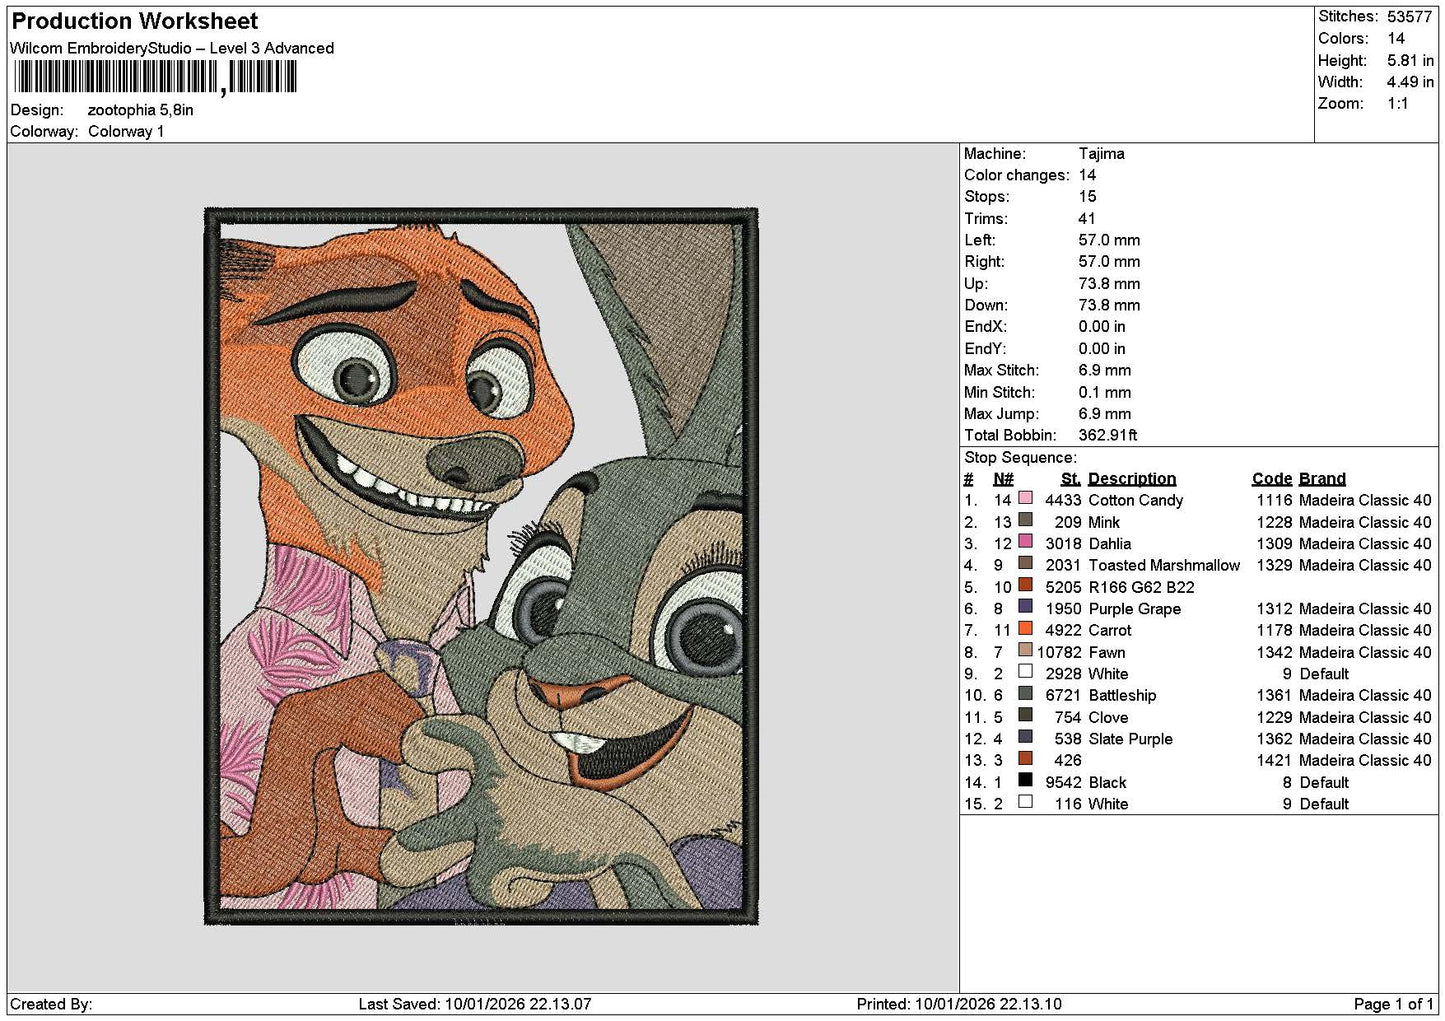1445x1021 pixels.
Task: Click the White swatch with 116 stitches
Action: click(x=1025, y=802)
